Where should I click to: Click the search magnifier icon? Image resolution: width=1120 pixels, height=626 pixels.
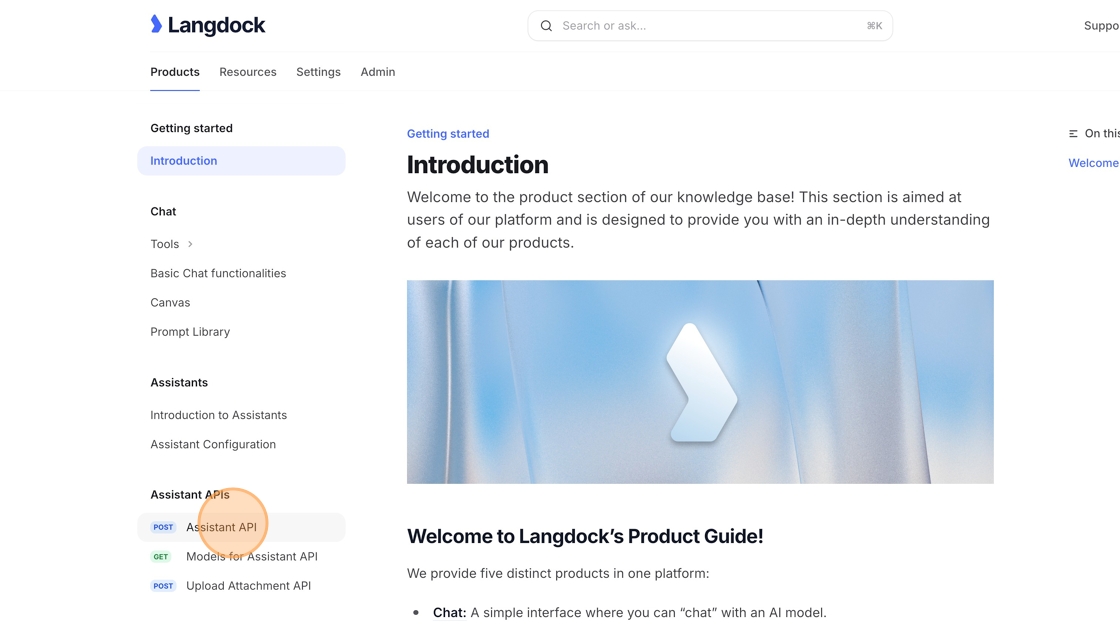[546, 26]
